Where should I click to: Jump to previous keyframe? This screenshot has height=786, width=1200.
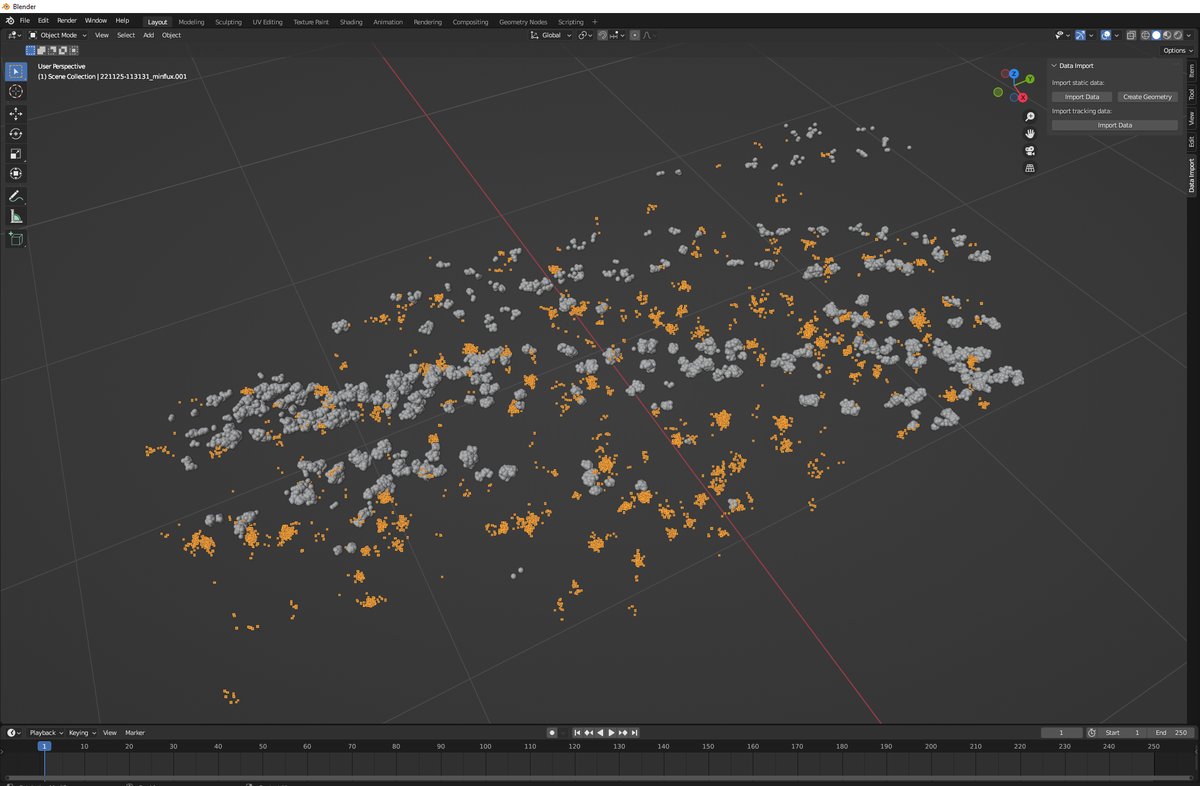(x=589, y=733)
